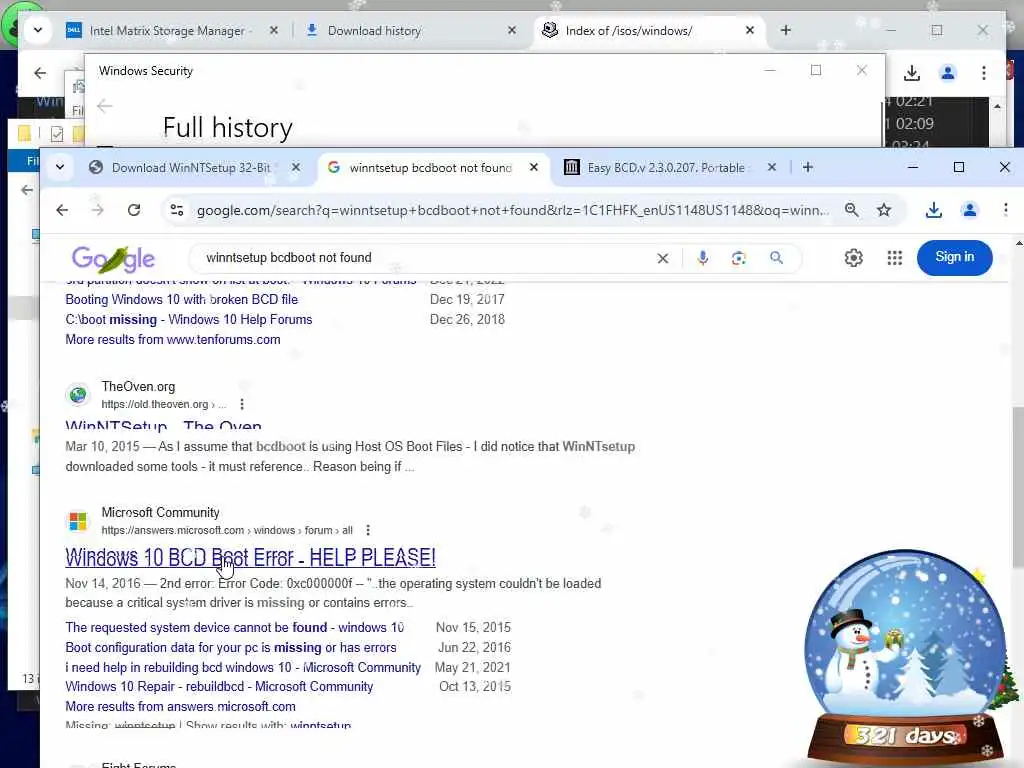Click the Full history heading in Windows Security
This screenshot has width=1024, height=768.
point(227,127)
